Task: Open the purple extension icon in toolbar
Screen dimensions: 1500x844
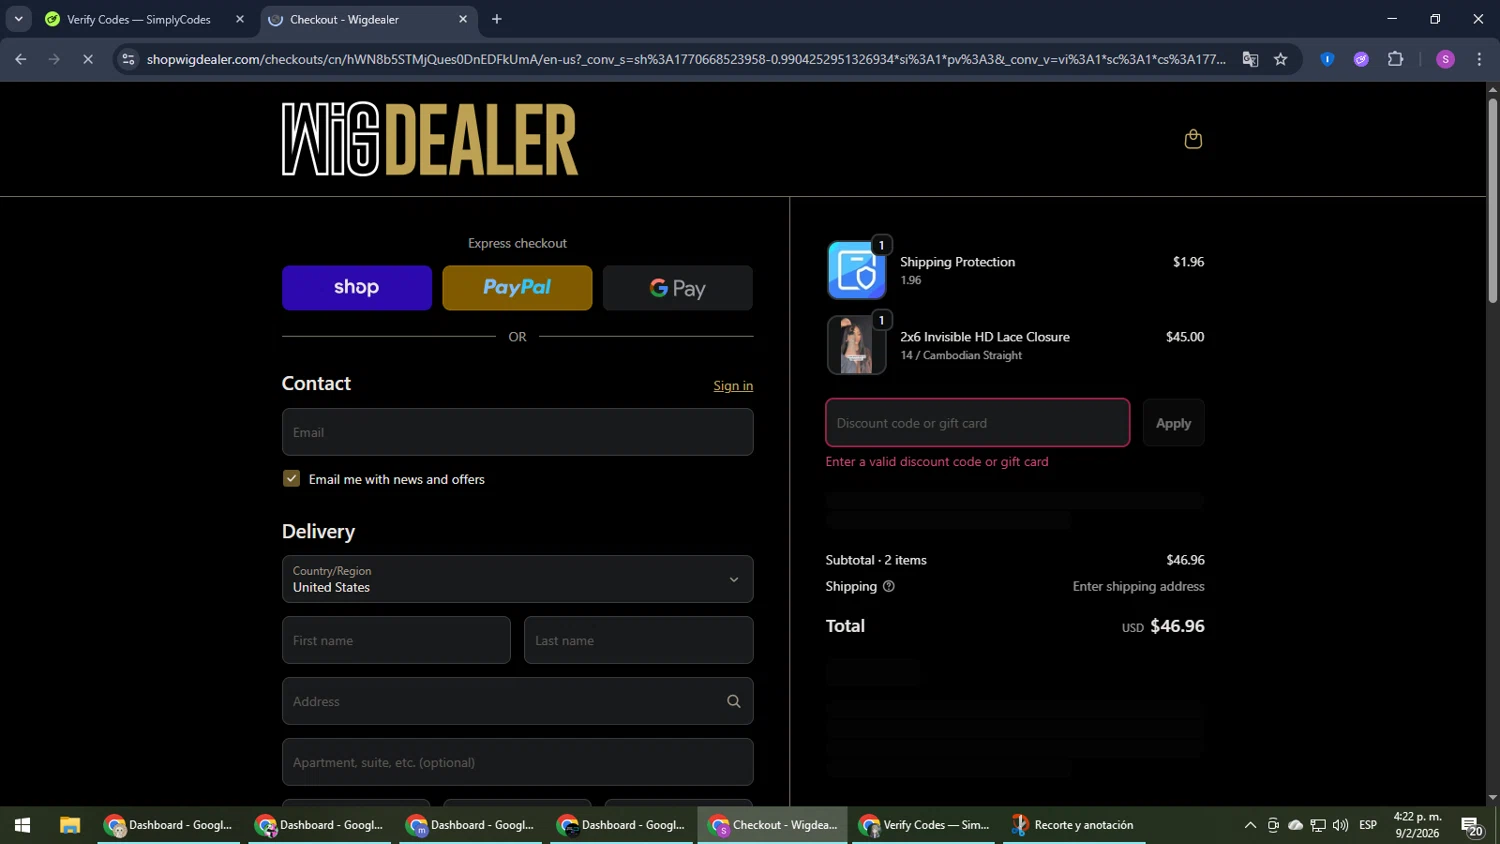Action: 1361,59
